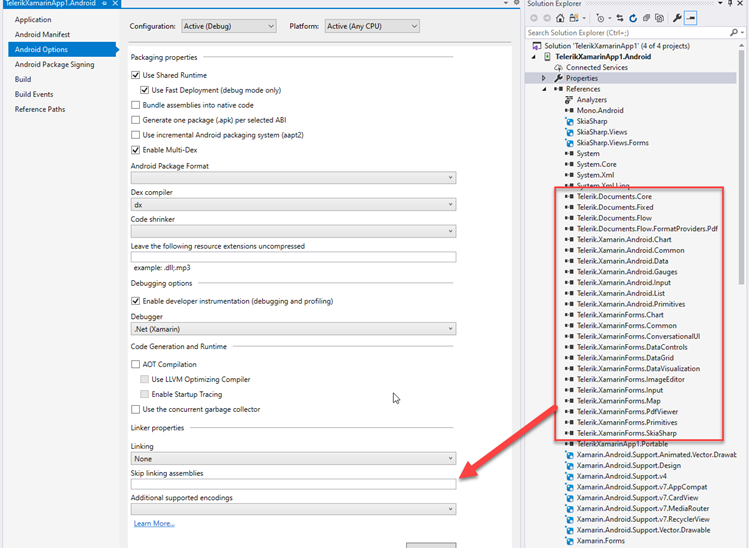Click the Properties wrench icon in the tree
The image size is (749, 548).
click(558, 78)
